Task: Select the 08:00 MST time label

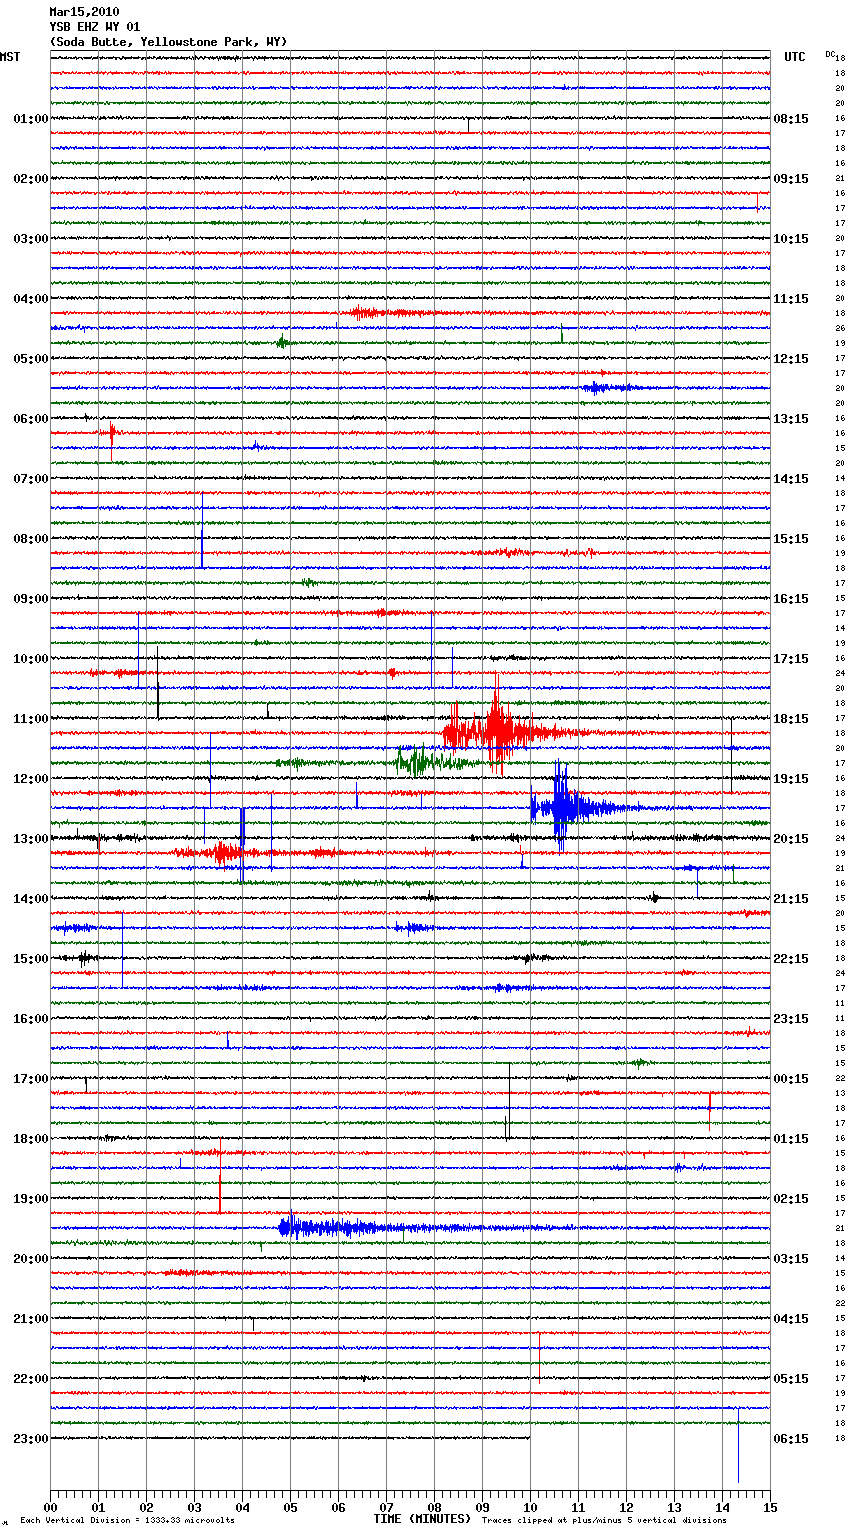Action: (x=31, y=539)
